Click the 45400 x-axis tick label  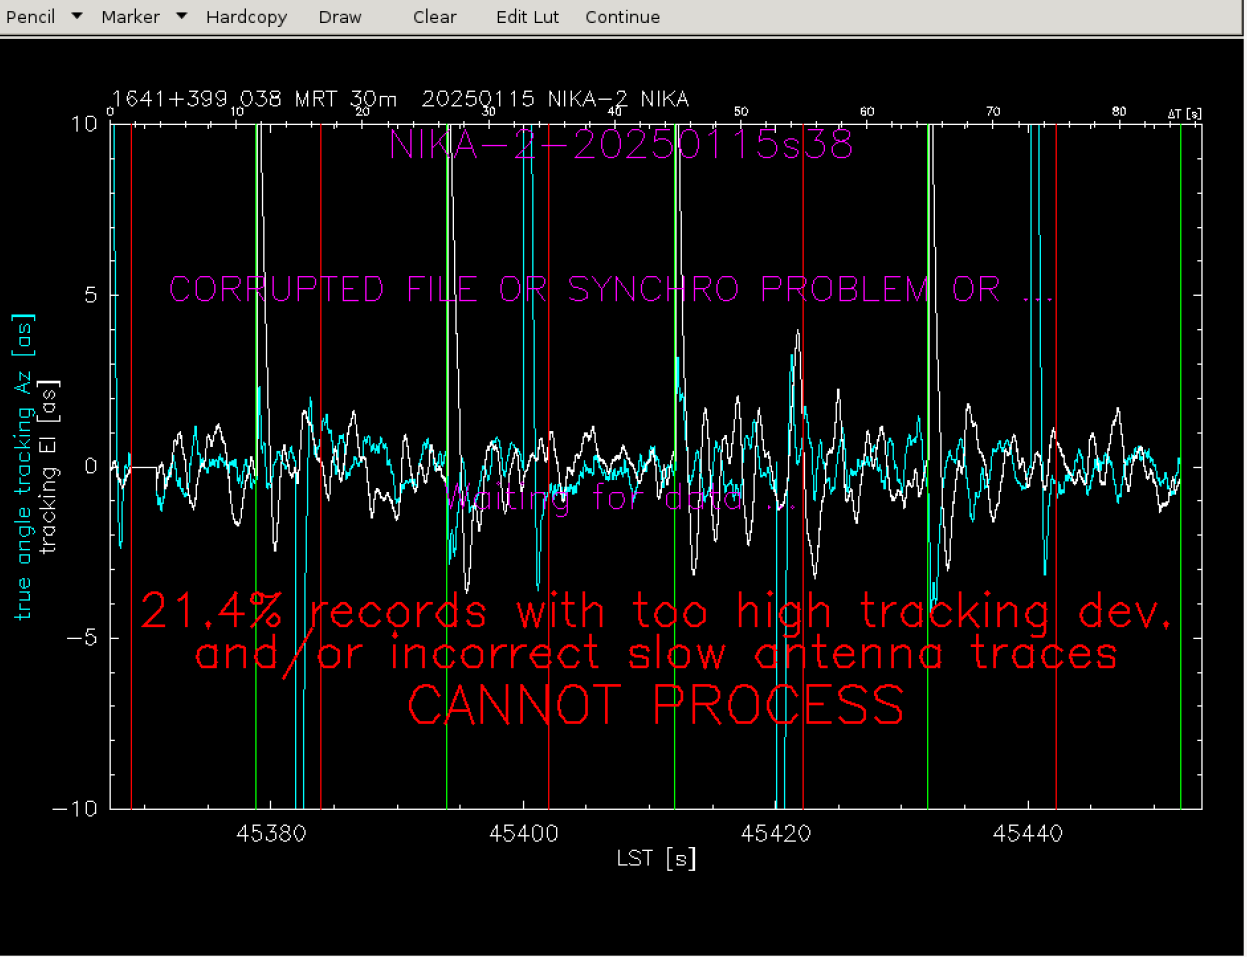click(523, 834)
